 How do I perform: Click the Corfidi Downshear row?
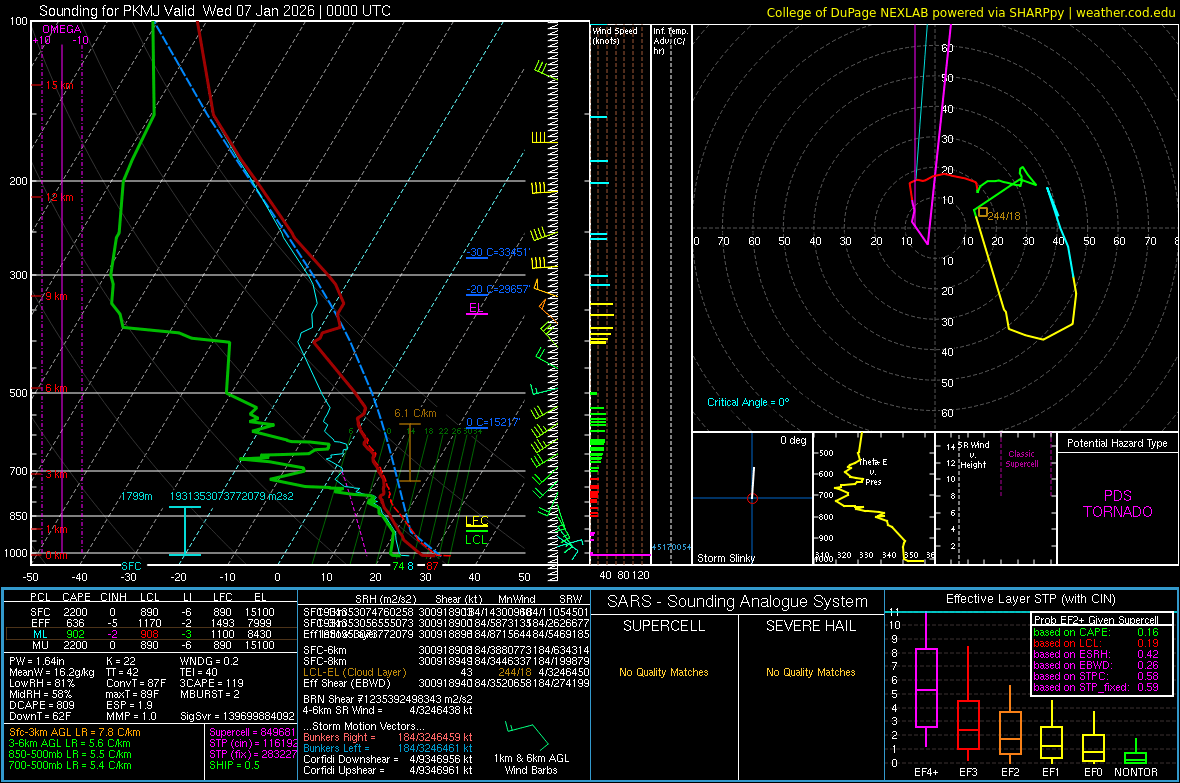click(x=388, y=759)
